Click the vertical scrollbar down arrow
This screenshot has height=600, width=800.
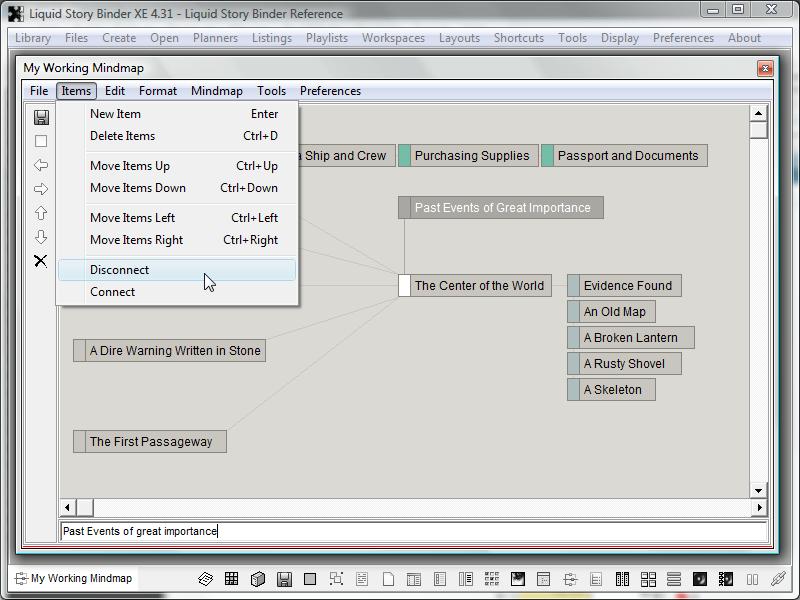click(759, 490)
